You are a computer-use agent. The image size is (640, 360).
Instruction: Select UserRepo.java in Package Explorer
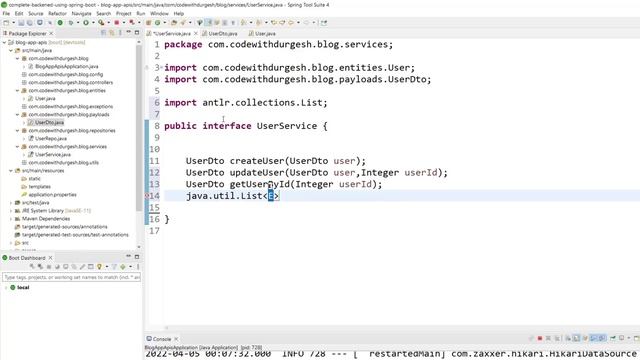tap(51, 138)
